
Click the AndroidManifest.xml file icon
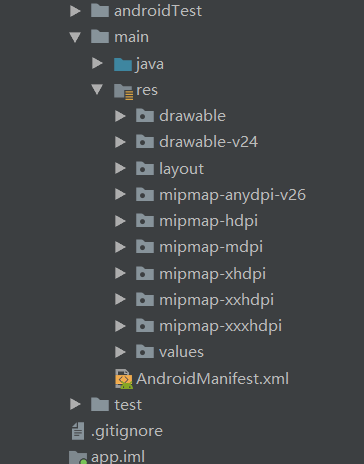click(x=124, y=379)
